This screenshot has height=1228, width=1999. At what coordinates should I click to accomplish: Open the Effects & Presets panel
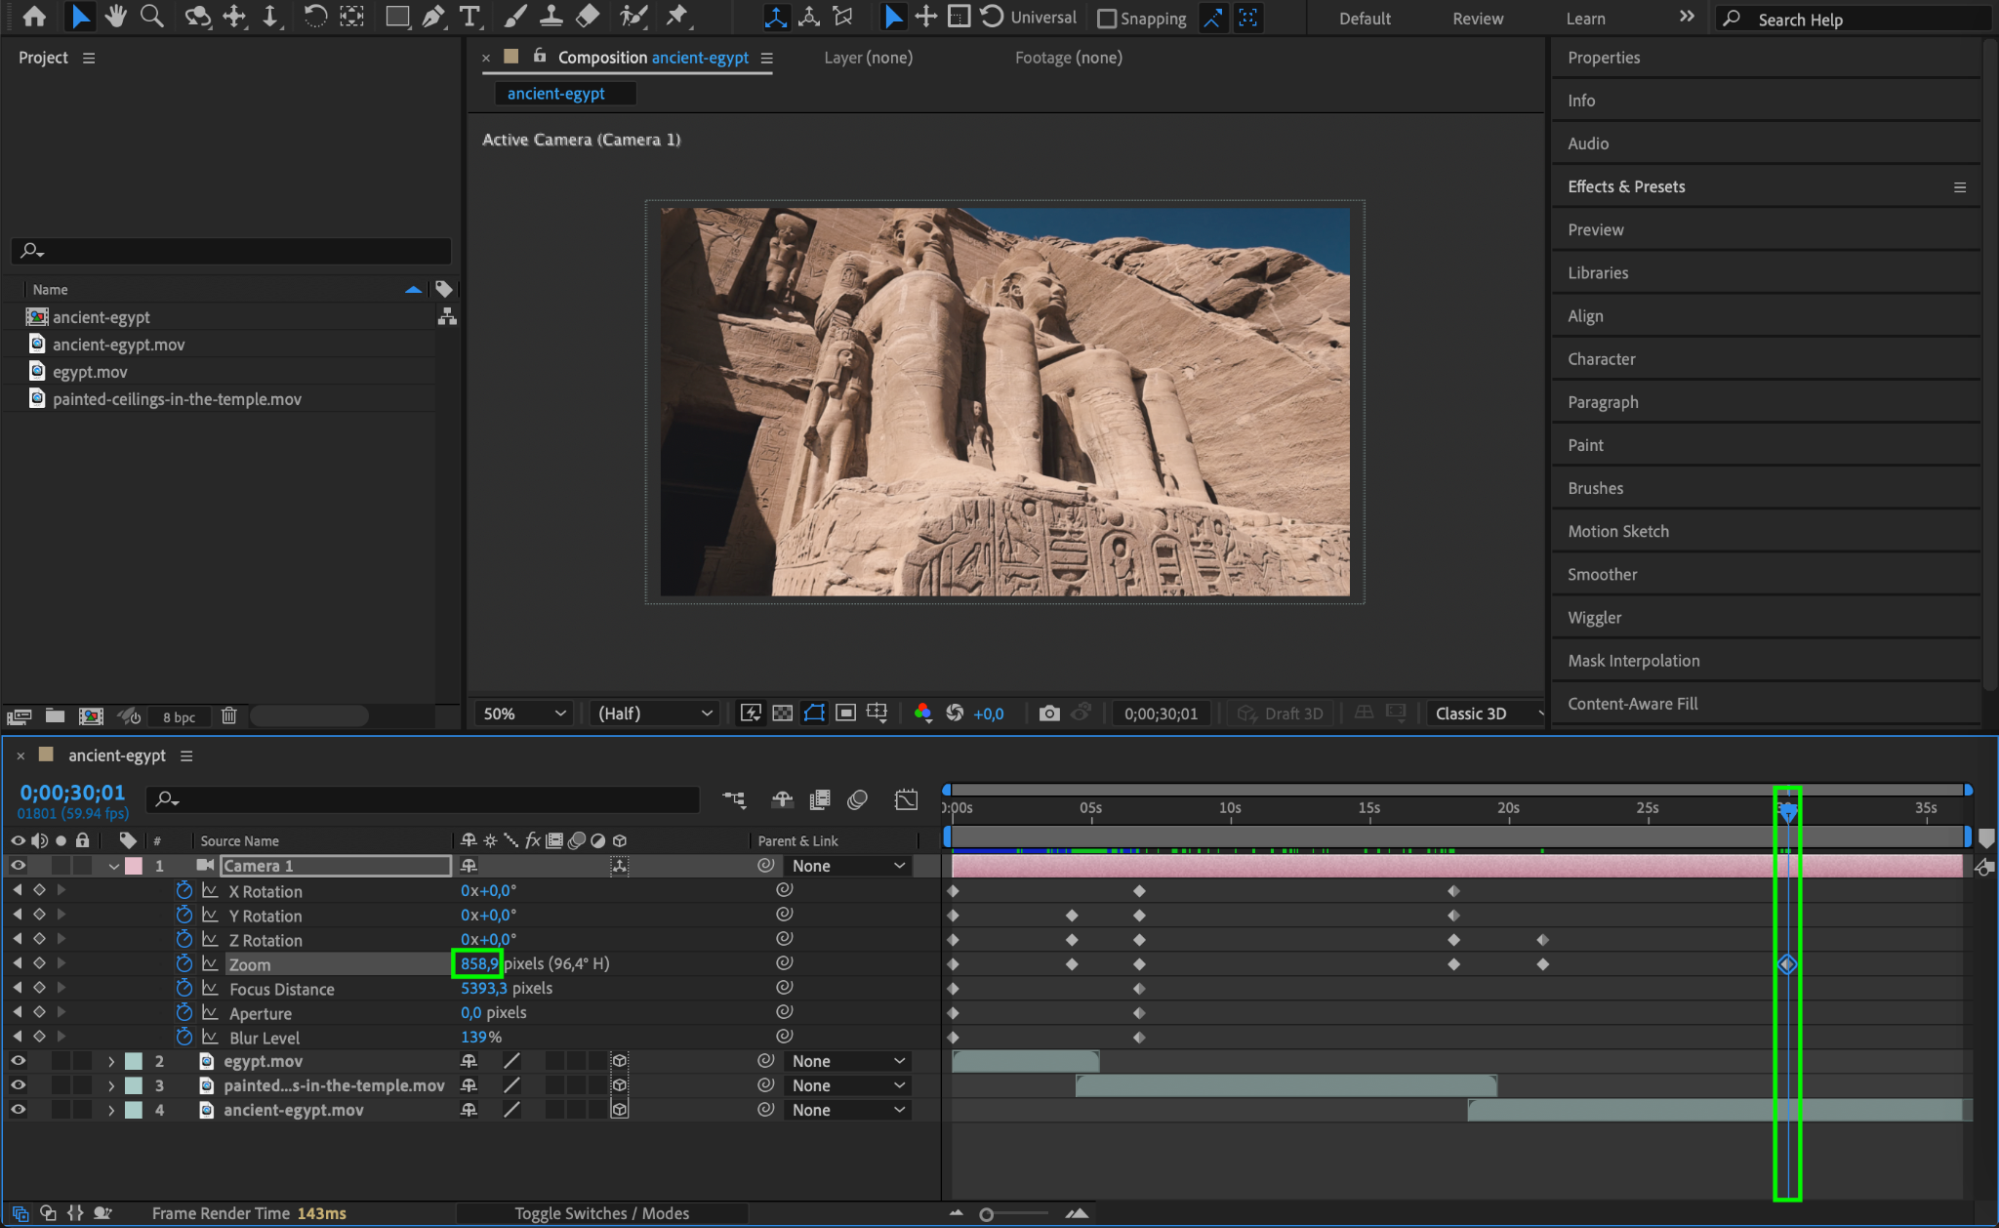point(1626,187)
